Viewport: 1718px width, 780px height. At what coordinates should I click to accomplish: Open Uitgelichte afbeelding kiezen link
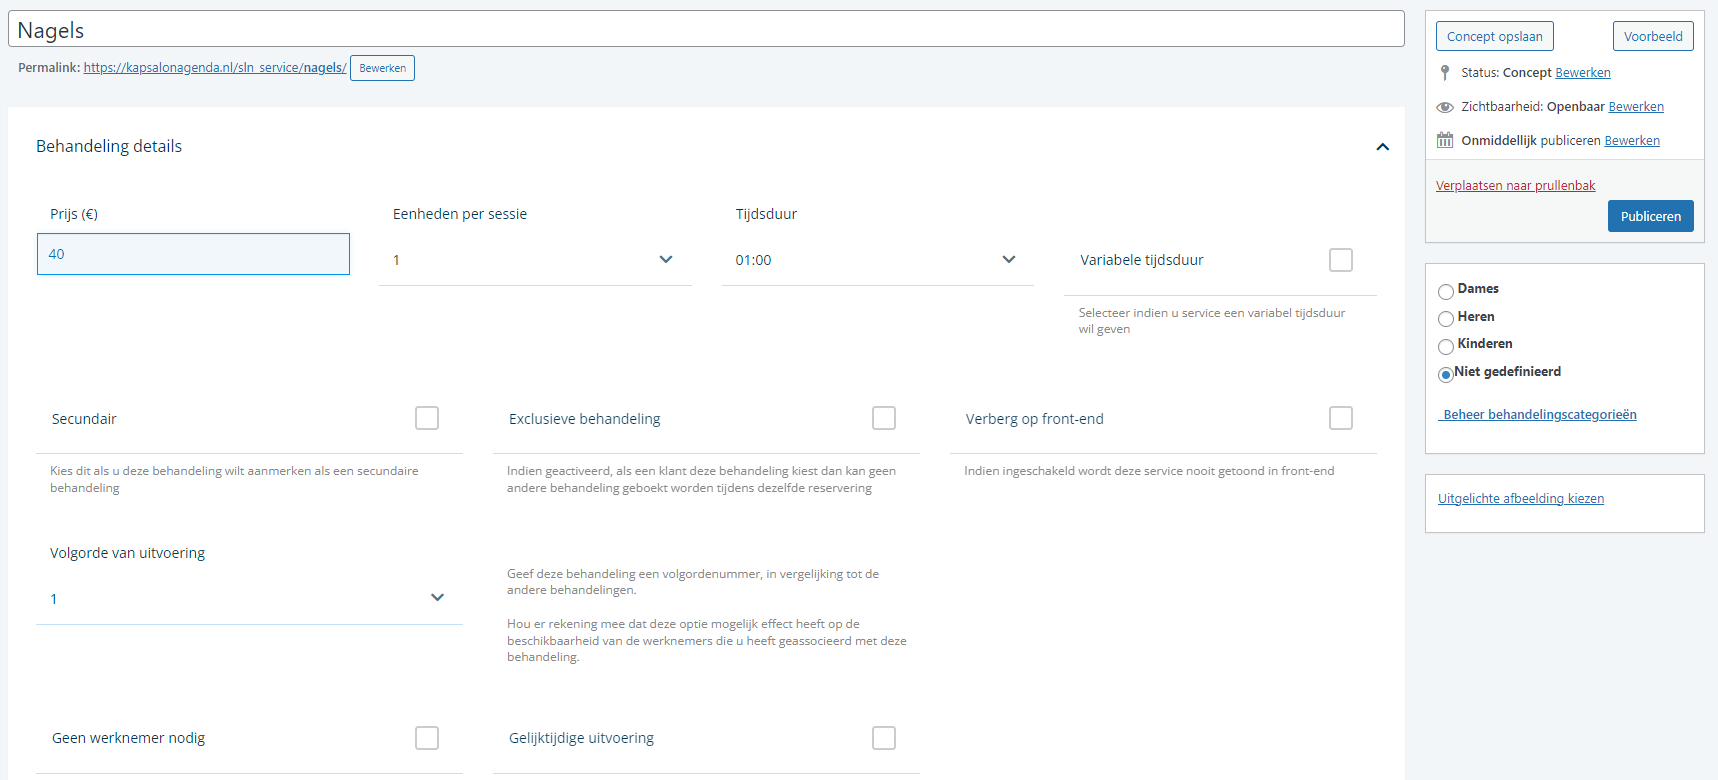1520,499
